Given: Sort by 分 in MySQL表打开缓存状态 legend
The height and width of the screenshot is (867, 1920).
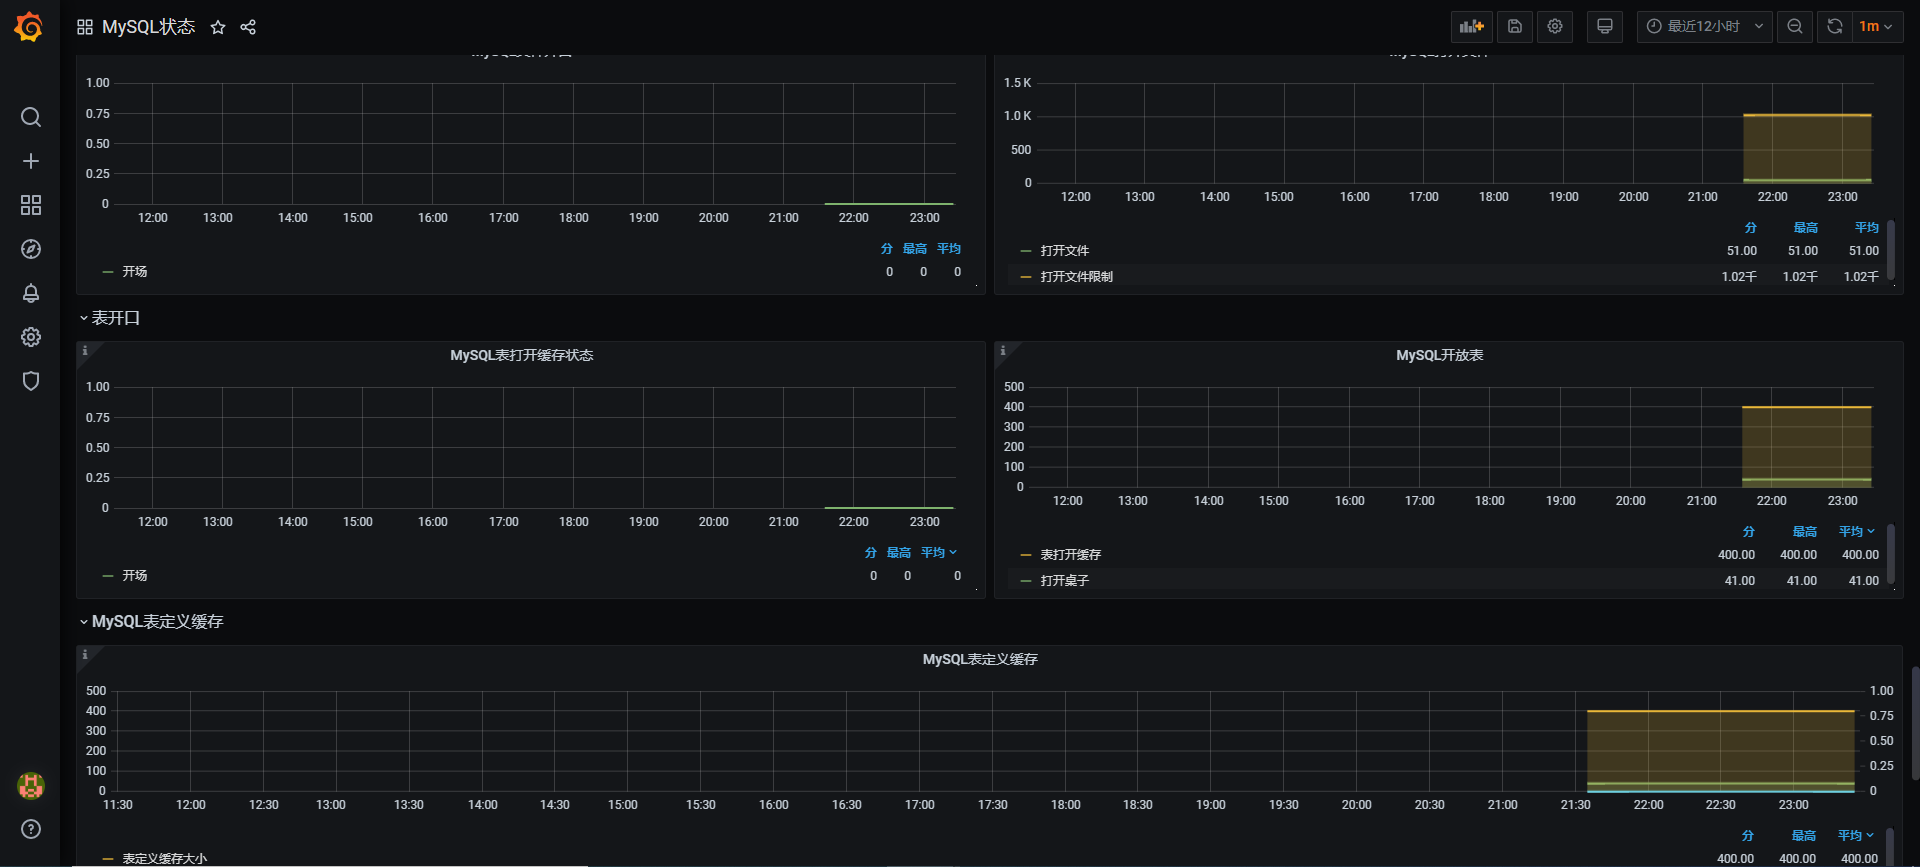Looking at the screenshot, I should pos(870,553).
